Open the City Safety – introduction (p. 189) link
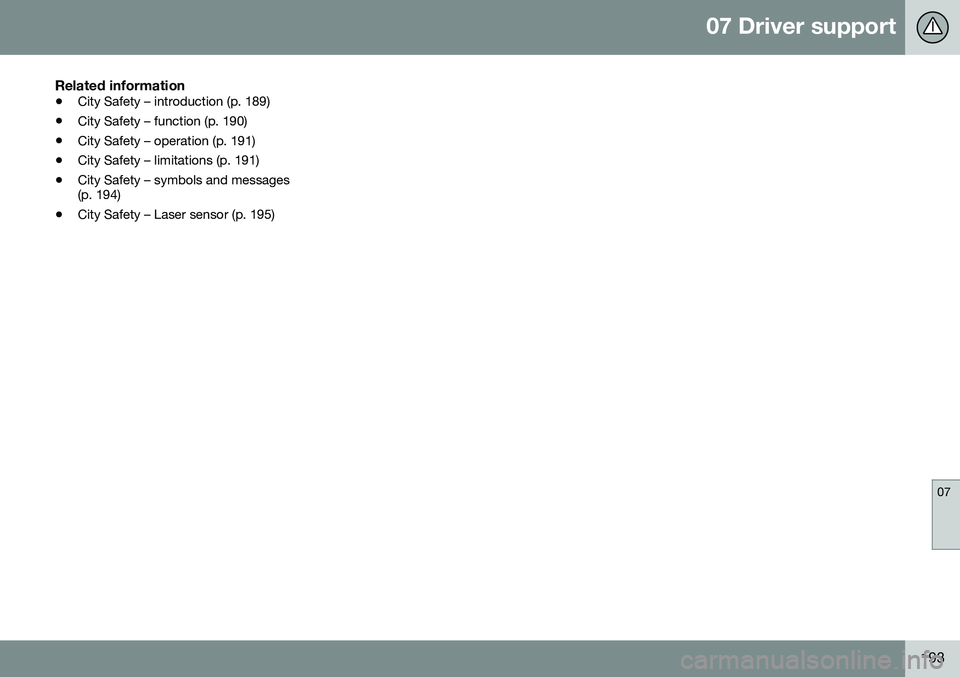Image resolution: width=960 pixels, height=677 pixels. coord(174,102)
